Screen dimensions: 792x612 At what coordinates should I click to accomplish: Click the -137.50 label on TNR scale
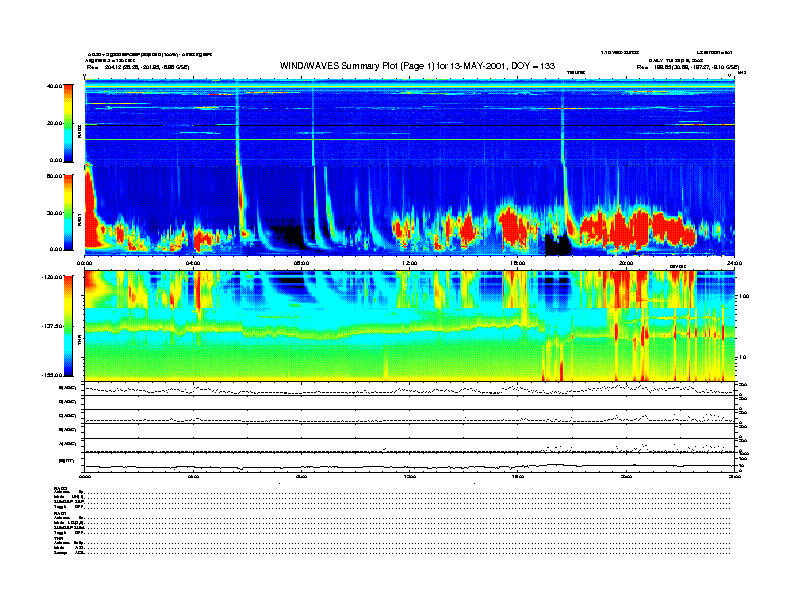(x=52, y=326)
